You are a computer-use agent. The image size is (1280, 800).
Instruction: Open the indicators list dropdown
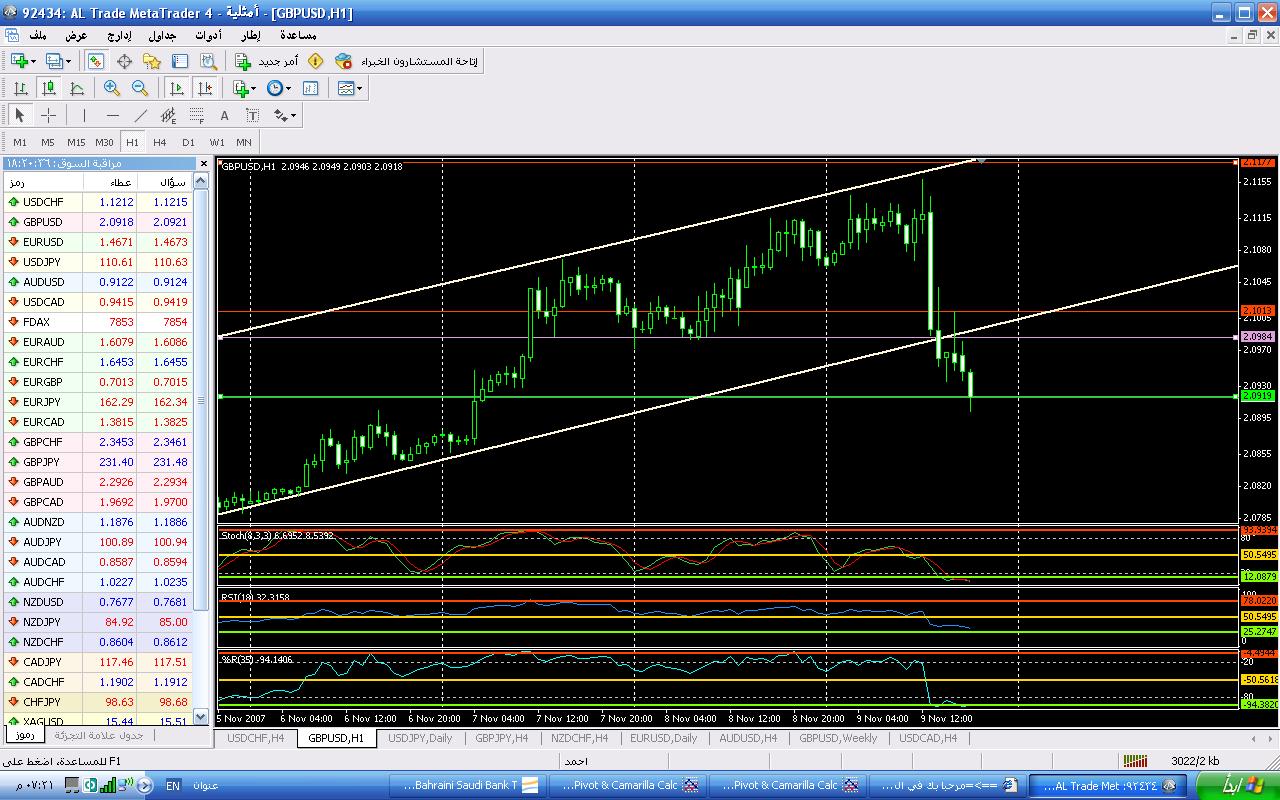pos(243,88)
